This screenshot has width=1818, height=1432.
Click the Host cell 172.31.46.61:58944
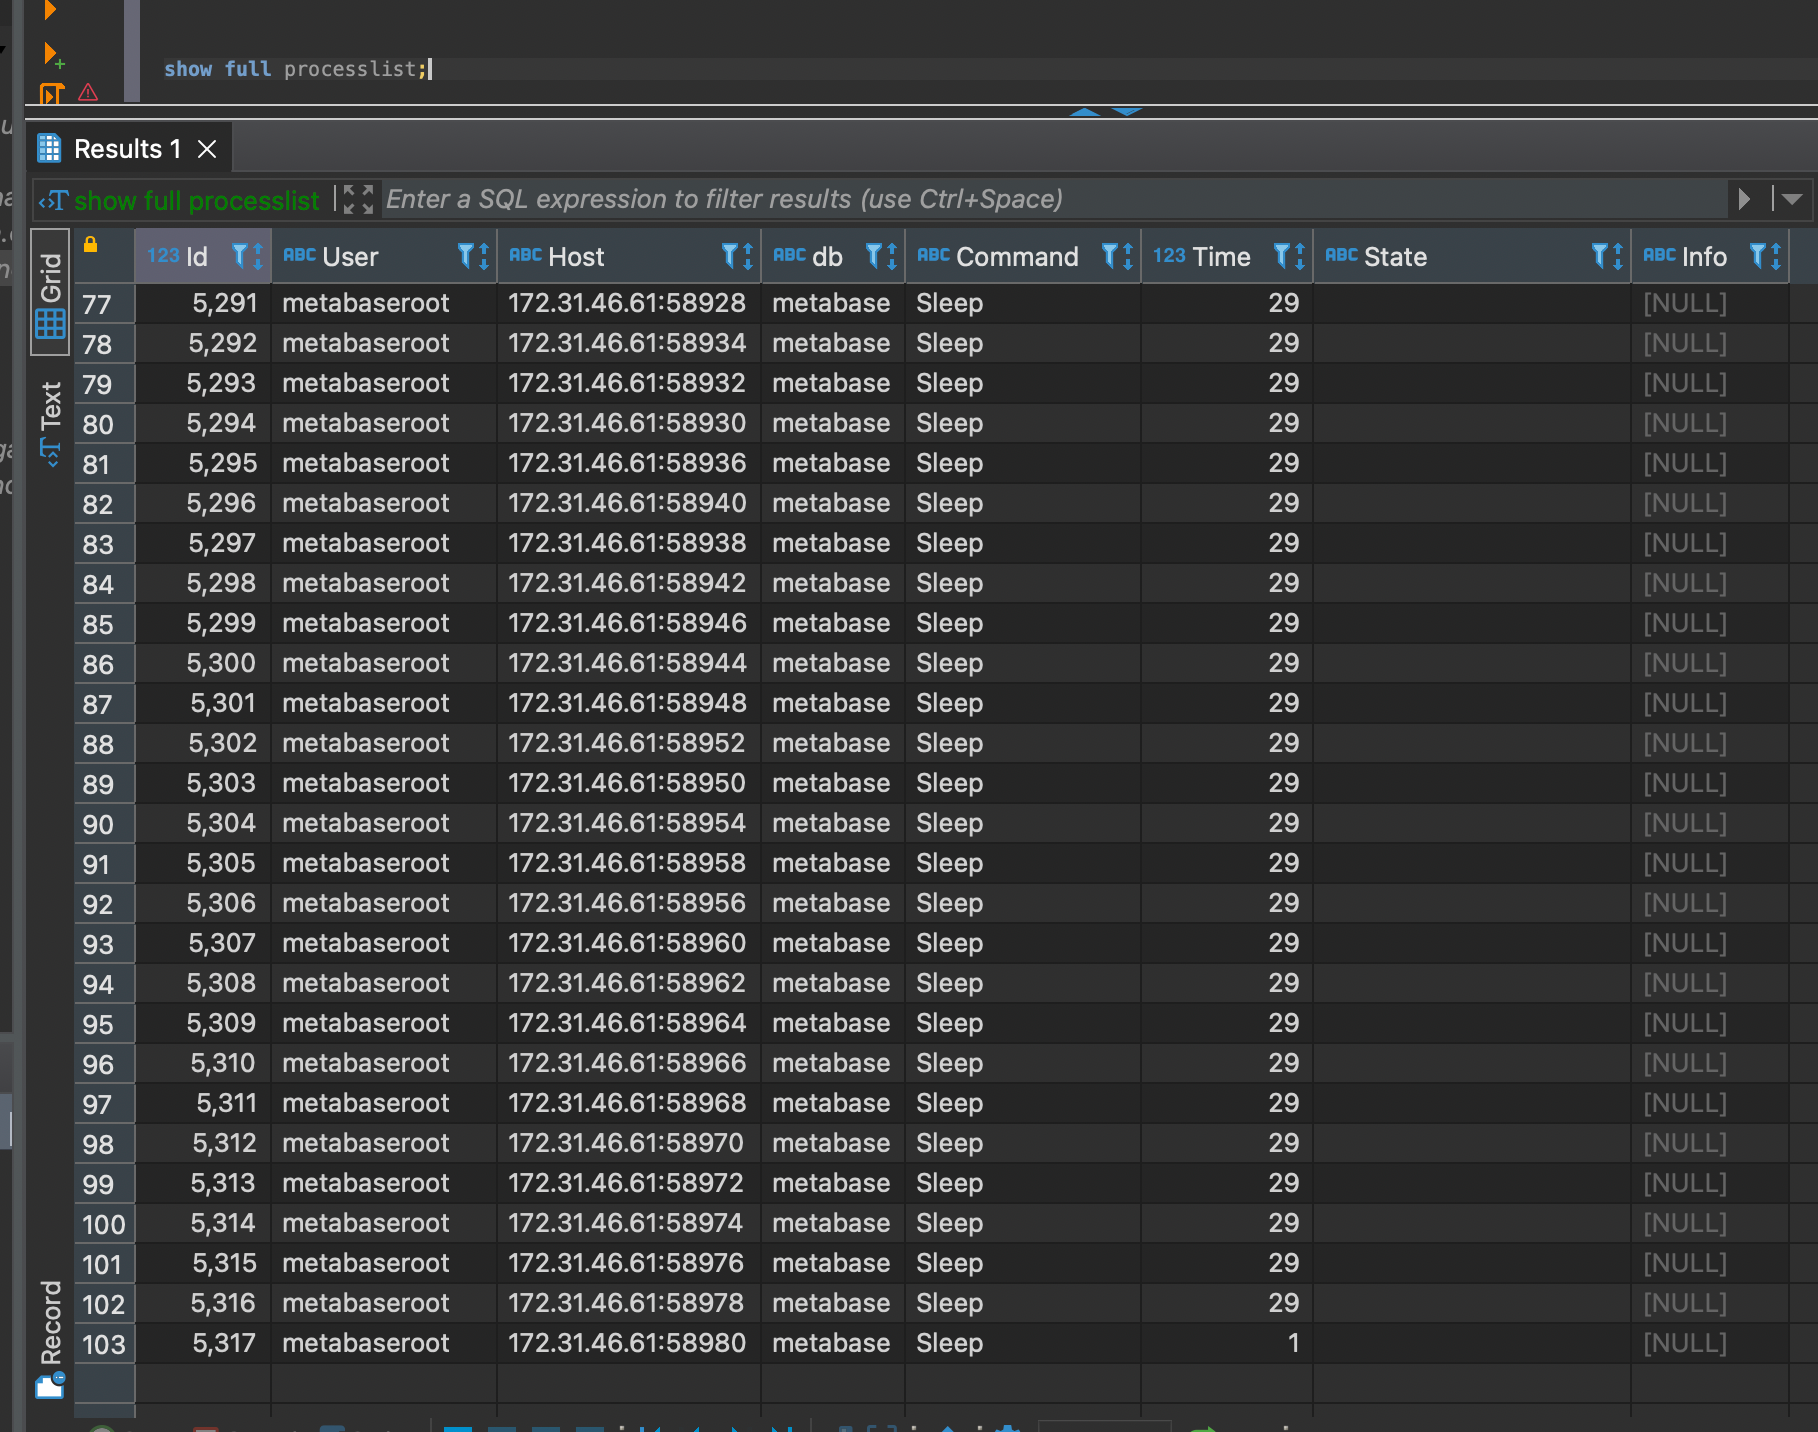tap(628, 663)
